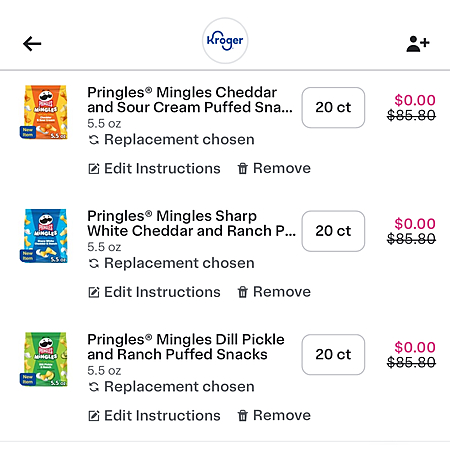Click the replacement arrows icon on Sharp White Cheddar item
The width and height of the screenshot is (450, 450).
pos(94,264)
